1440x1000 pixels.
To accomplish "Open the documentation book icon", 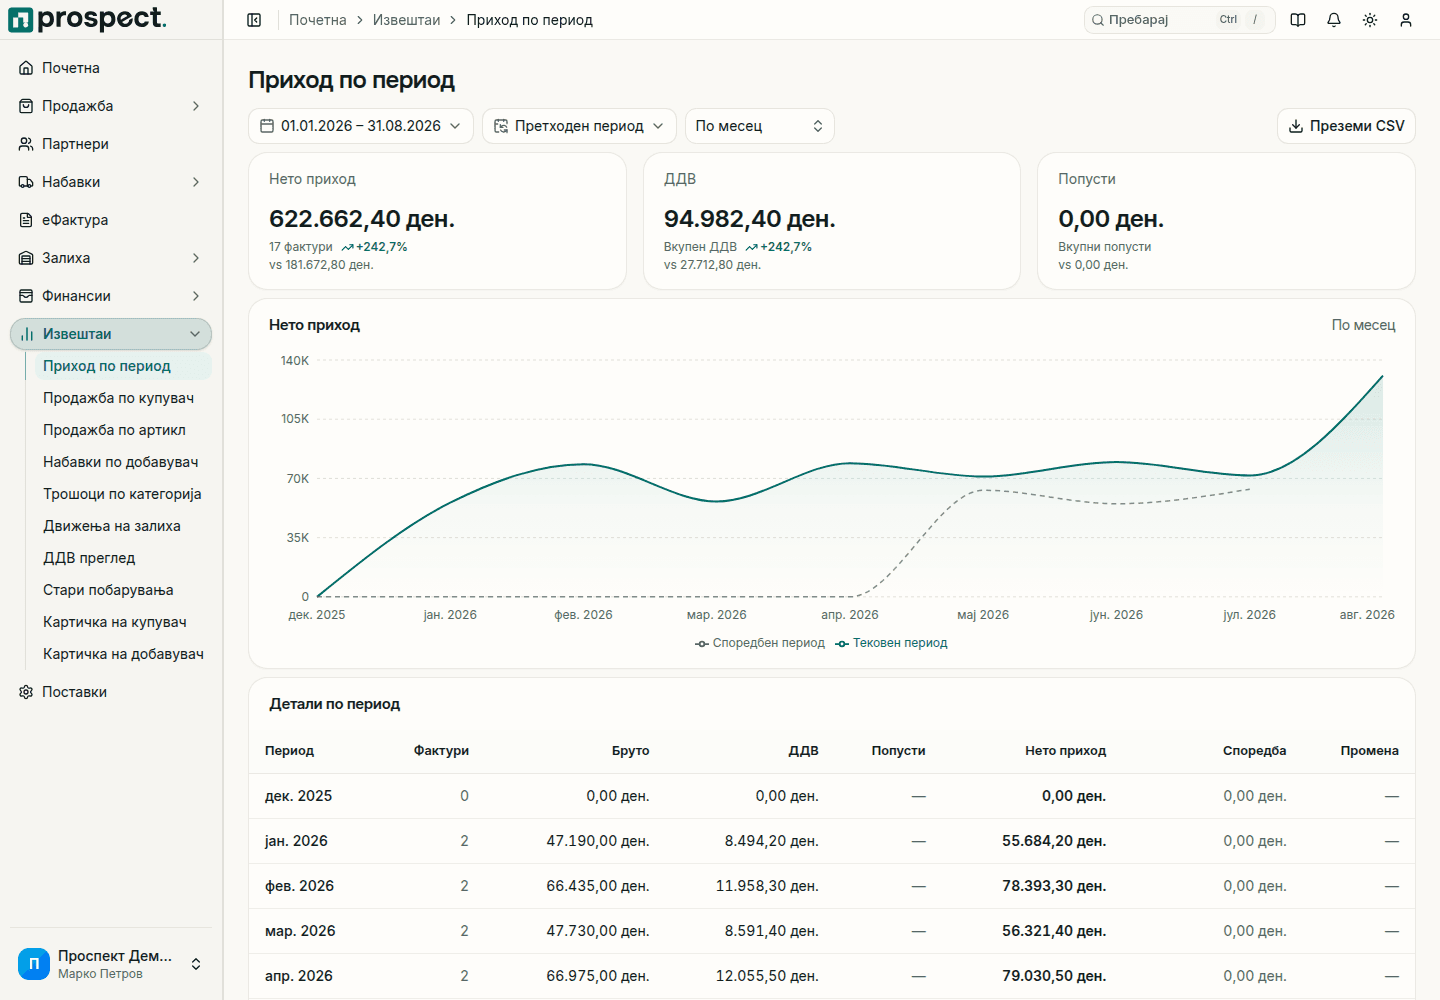I will [1298, 20].
